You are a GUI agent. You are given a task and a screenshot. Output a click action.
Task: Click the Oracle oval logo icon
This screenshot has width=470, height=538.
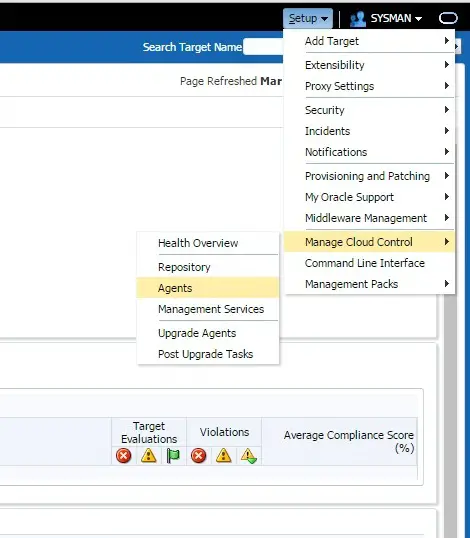pos(448,18)
